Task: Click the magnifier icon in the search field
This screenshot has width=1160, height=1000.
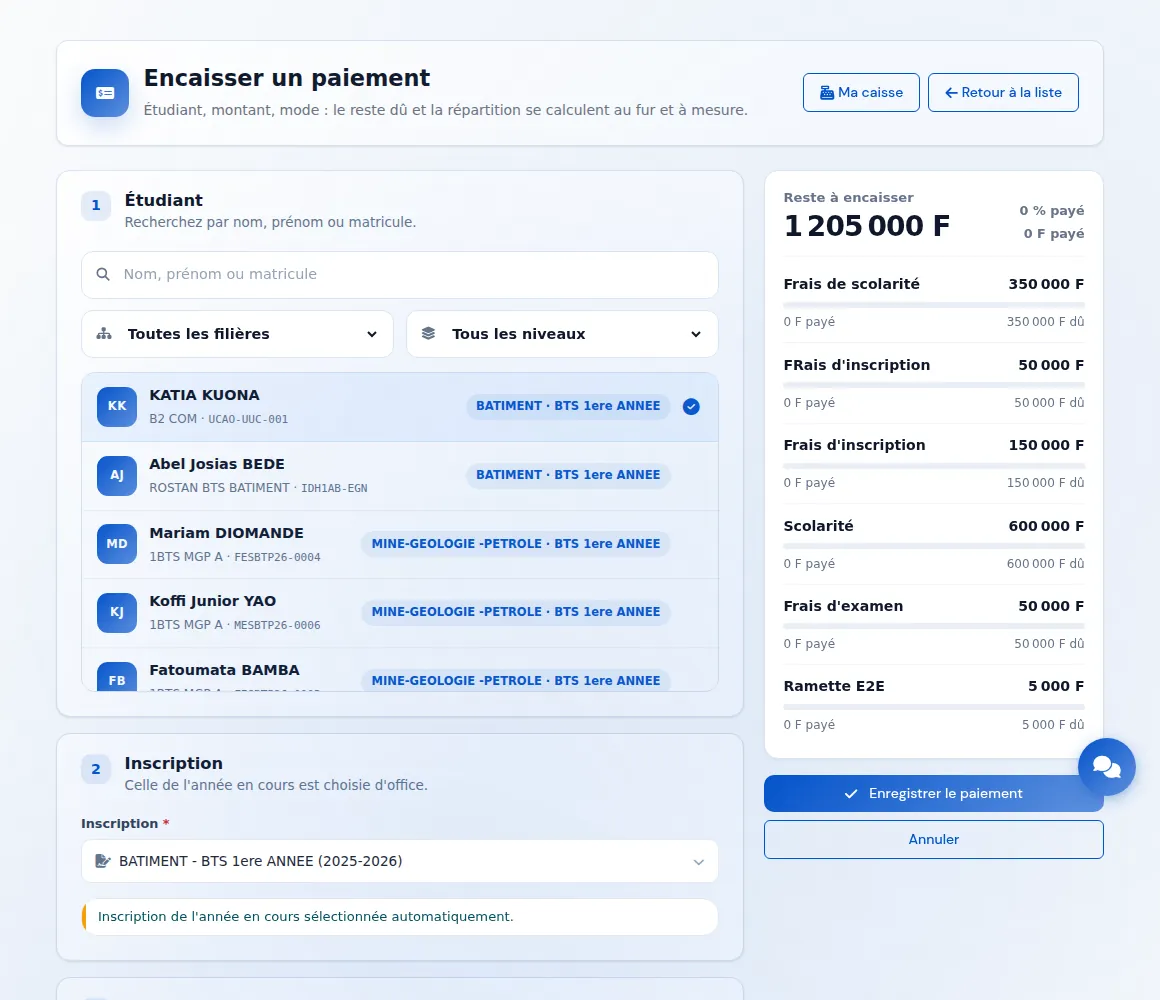Action: [x=103, y=274]
